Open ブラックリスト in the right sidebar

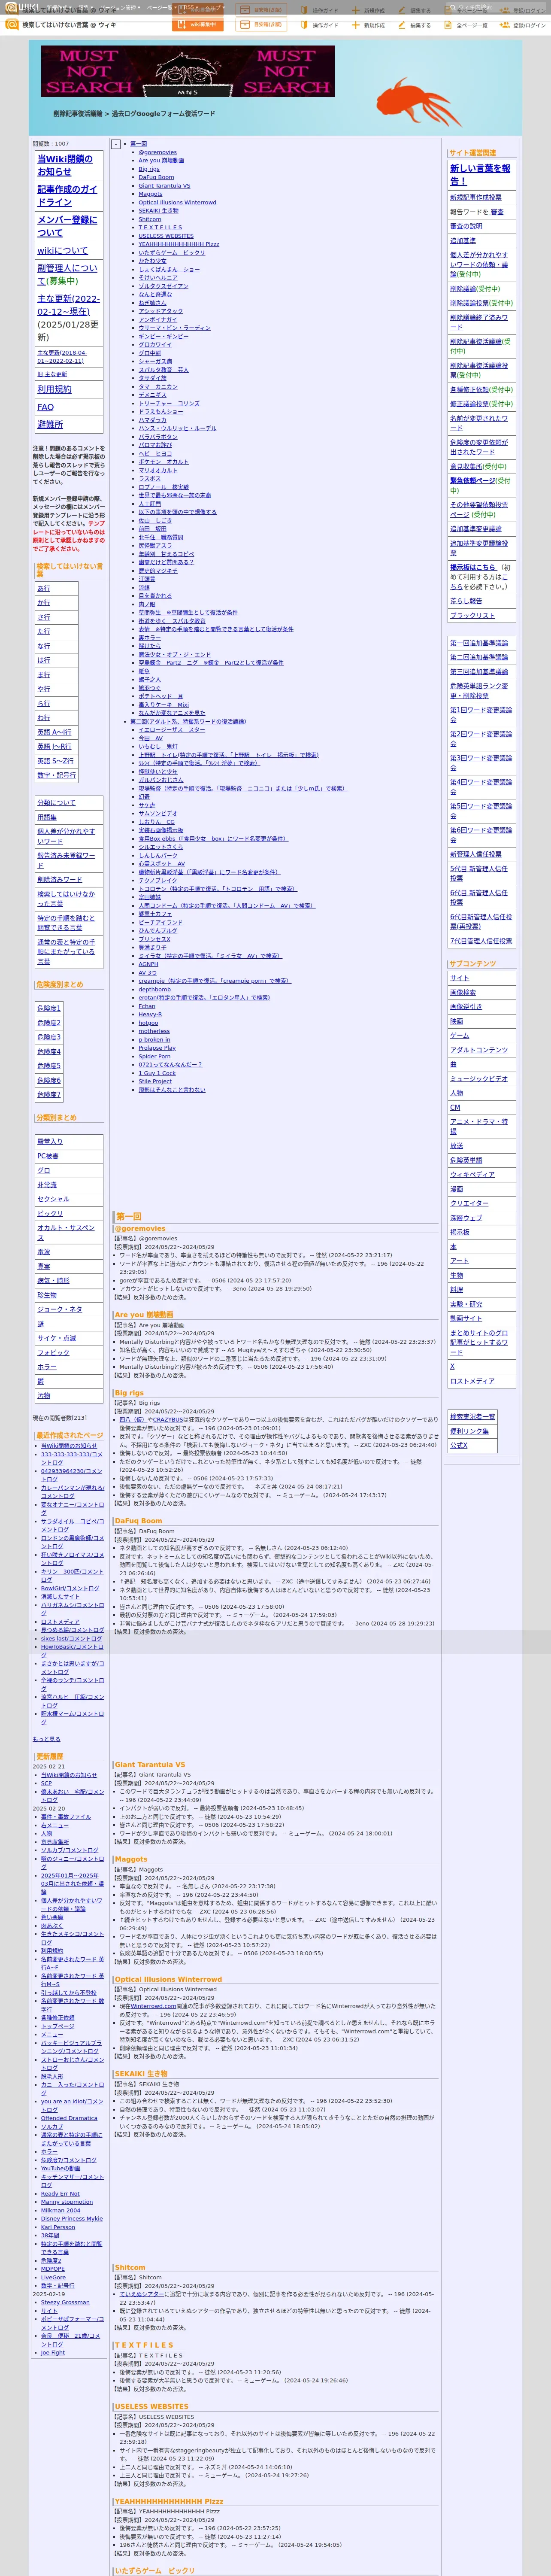472,616
